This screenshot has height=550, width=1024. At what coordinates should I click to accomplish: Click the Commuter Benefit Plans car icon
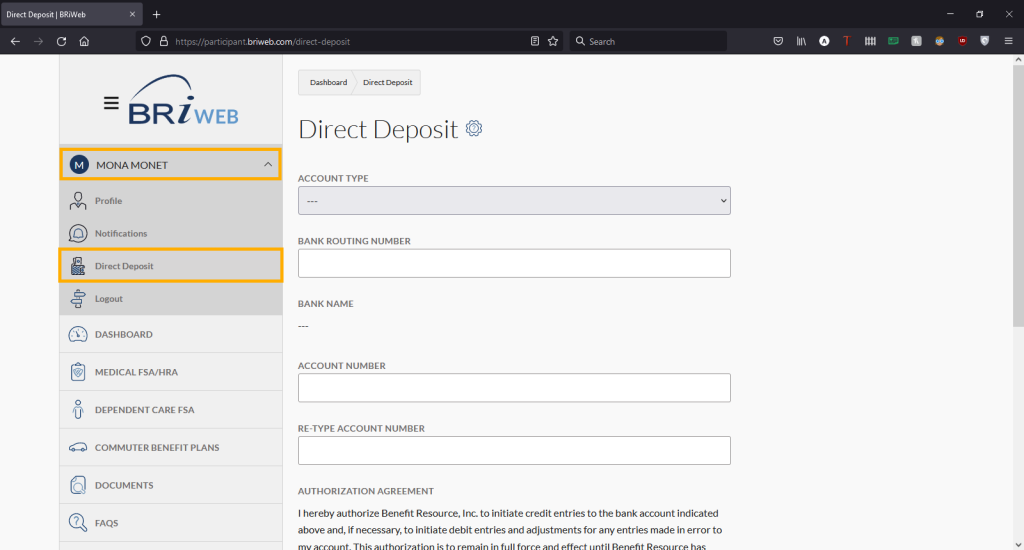point(78,448)
